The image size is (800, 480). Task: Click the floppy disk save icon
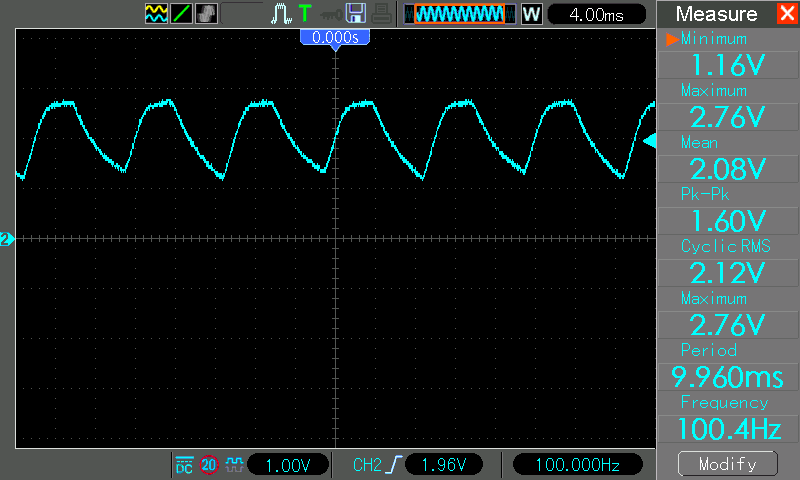tap(355, 14)
